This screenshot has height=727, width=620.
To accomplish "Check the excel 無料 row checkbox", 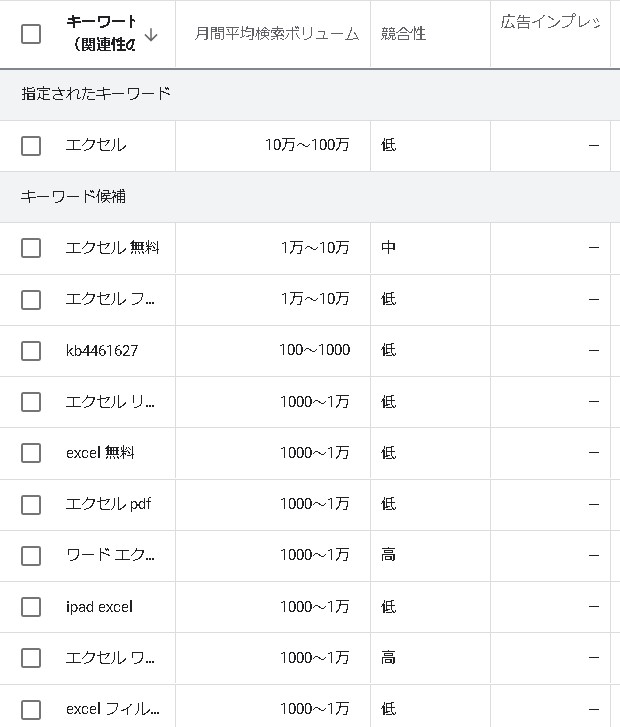I will [31, 453].
